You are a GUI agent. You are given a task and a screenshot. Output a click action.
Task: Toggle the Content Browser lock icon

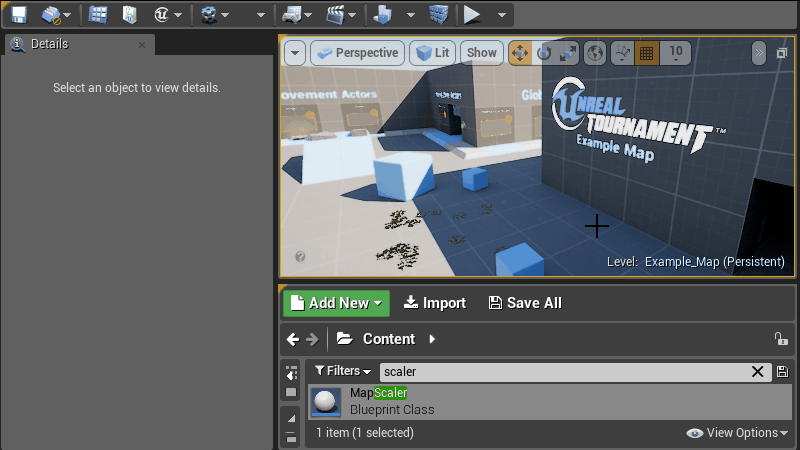[781, 339]
